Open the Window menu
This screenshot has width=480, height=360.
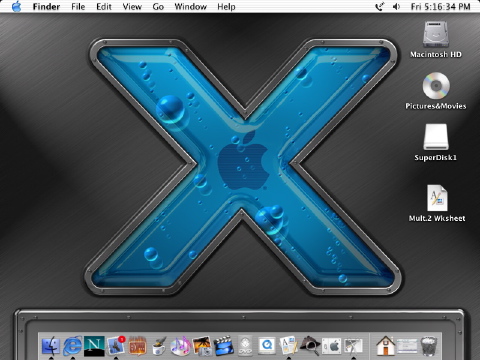[x=190, y=7]
